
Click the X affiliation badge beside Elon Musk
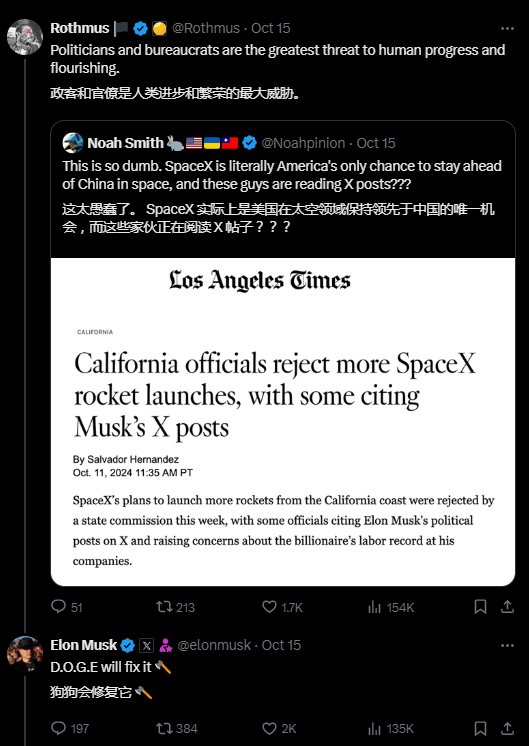pos(147,646)
